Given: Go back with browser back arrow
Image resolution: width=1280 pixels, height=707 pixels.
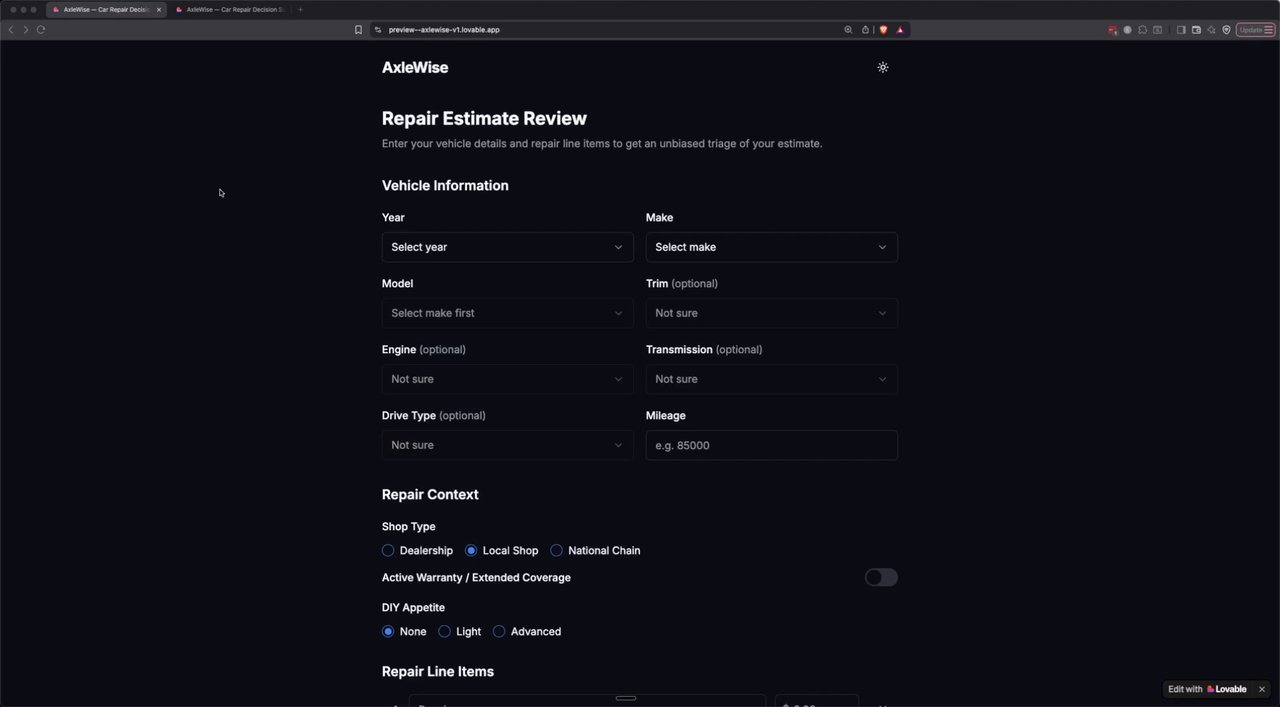Looking at the screenshot, I should point(11,30).
